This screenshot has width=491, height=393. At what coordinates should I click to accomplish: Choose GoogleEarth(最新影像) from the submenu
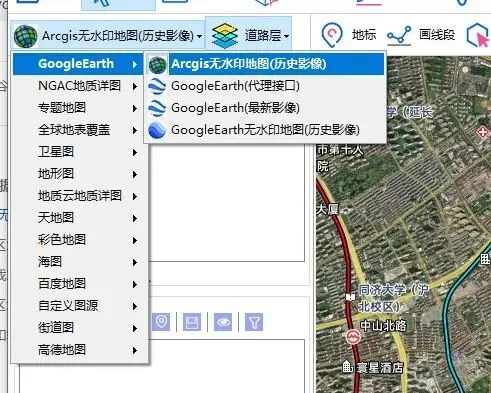pos(235,108)
